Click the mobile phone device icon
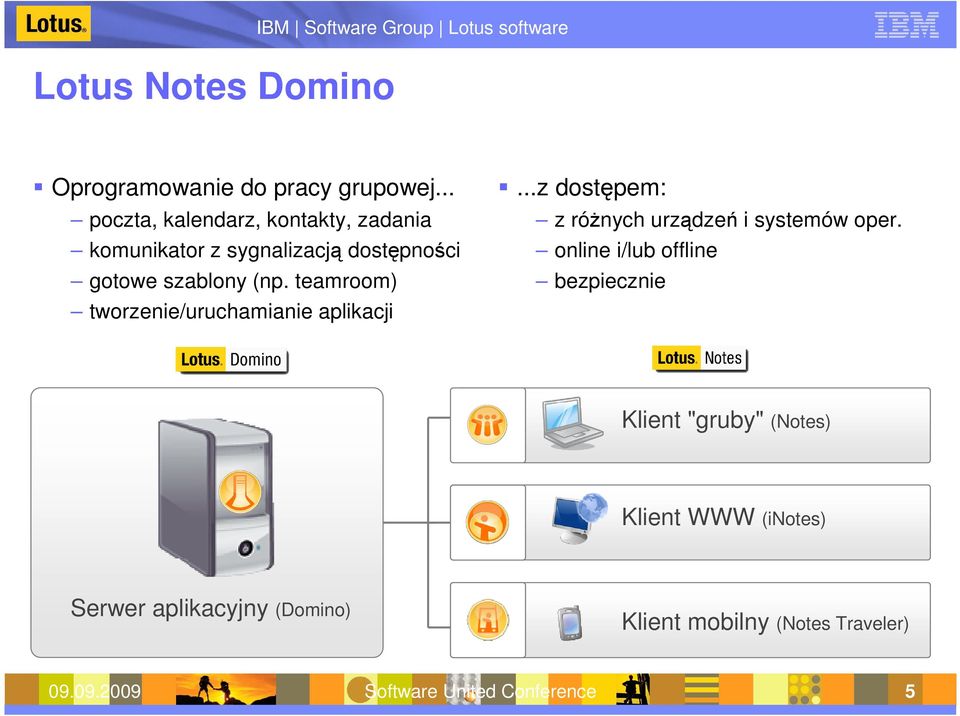Screen dimensions: 960x716 point(569,623)
